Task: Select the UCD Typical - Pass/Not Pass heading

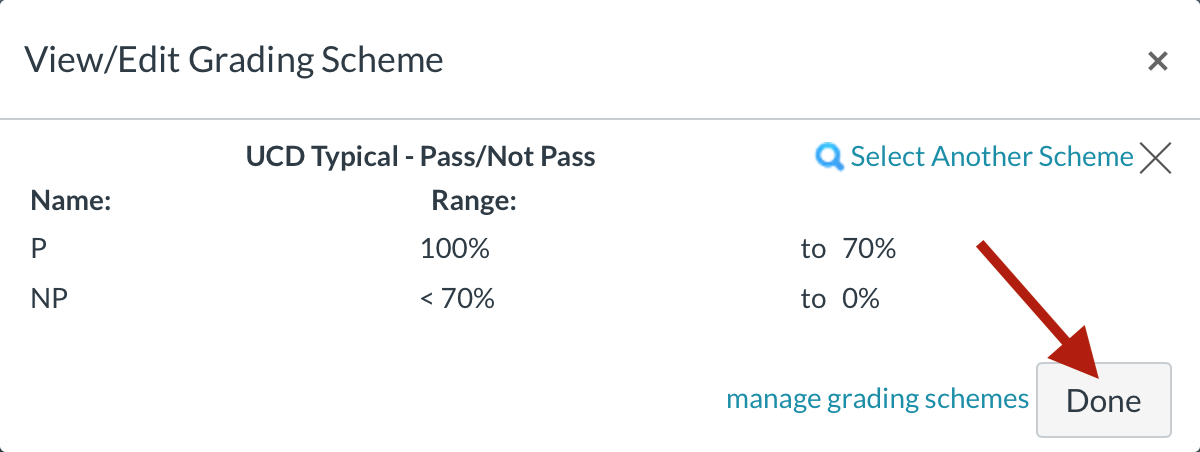Action: [x=420, y=157]
